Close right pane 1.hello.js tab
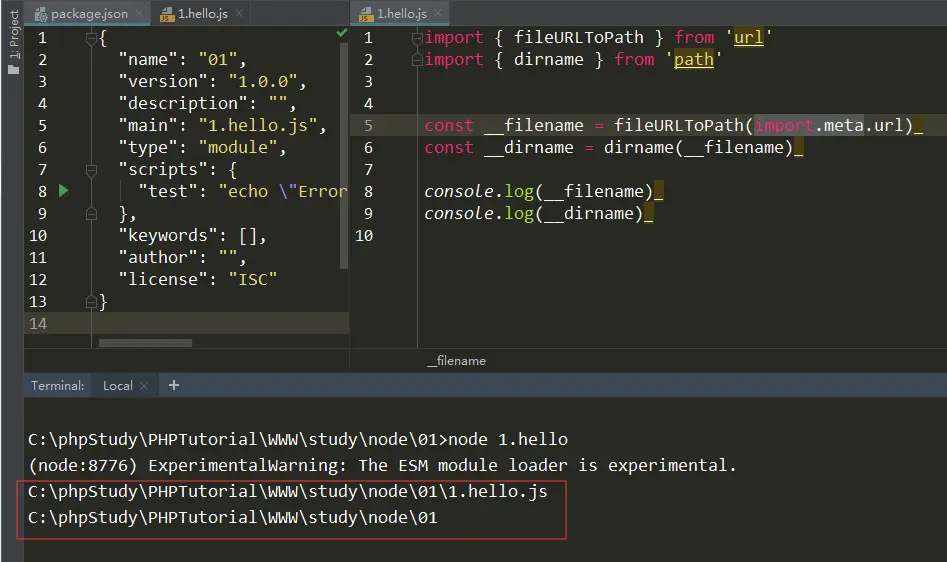 [x=438, y=13]
